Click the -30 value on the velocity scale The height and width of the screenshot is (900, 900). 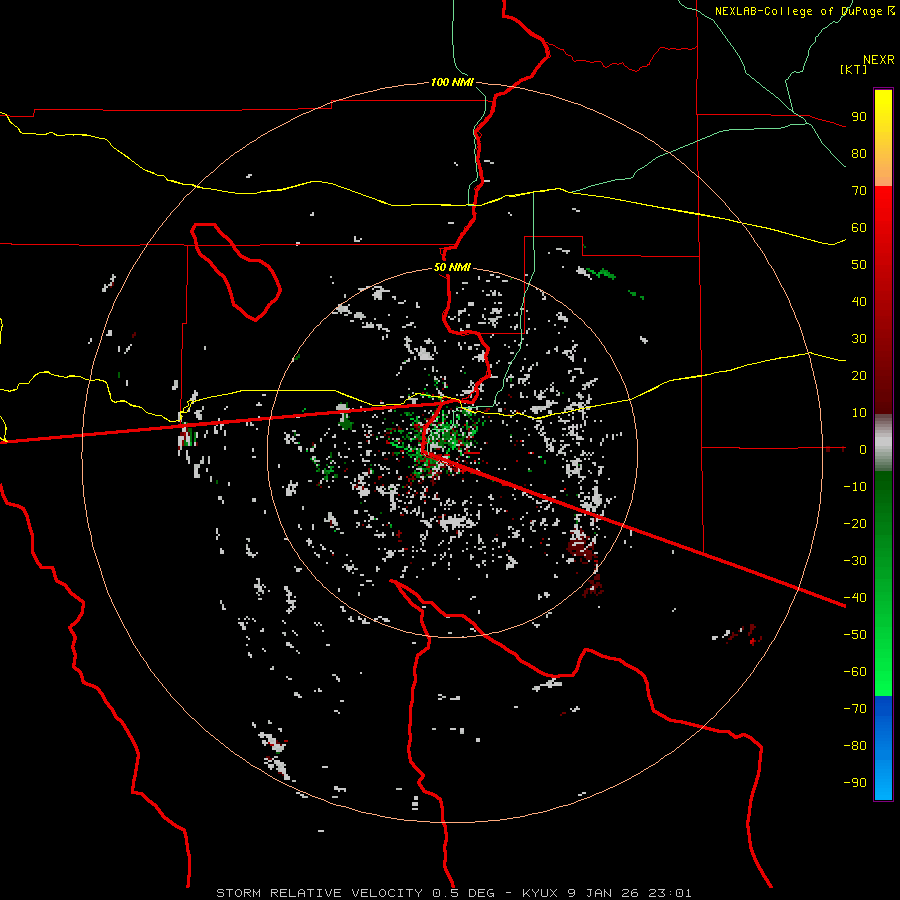click(x=855, y=561)
